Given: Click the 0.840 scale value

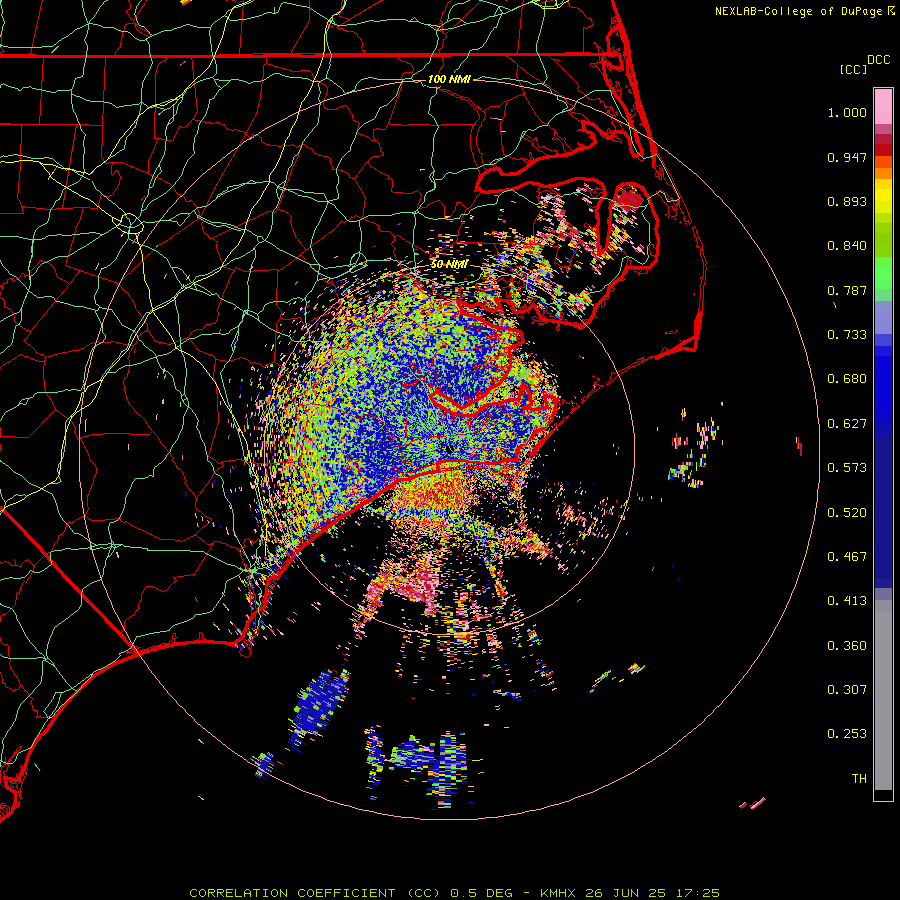Looking at the screenshot, I should (x=847, y=246).
